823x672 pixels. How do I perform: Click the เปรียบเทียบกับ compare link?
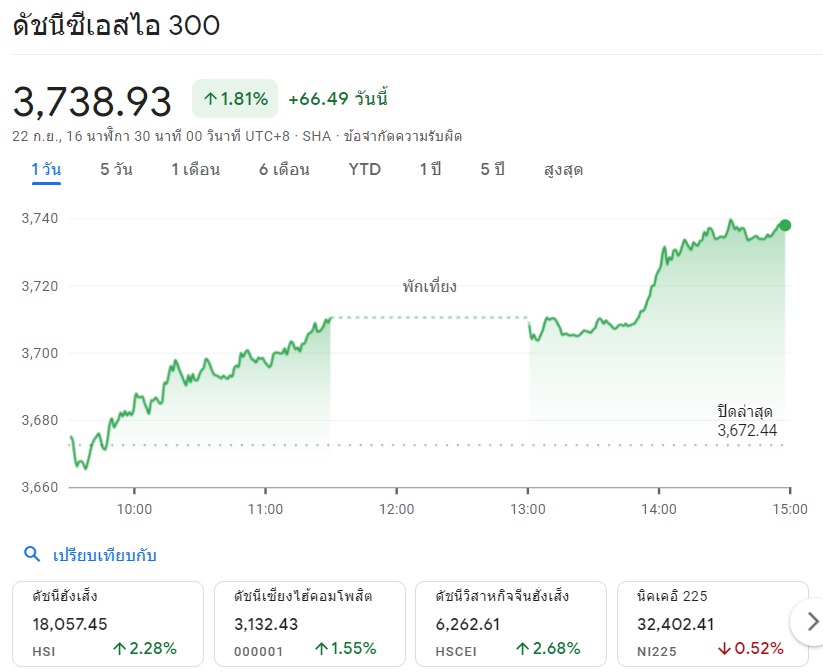105,555
